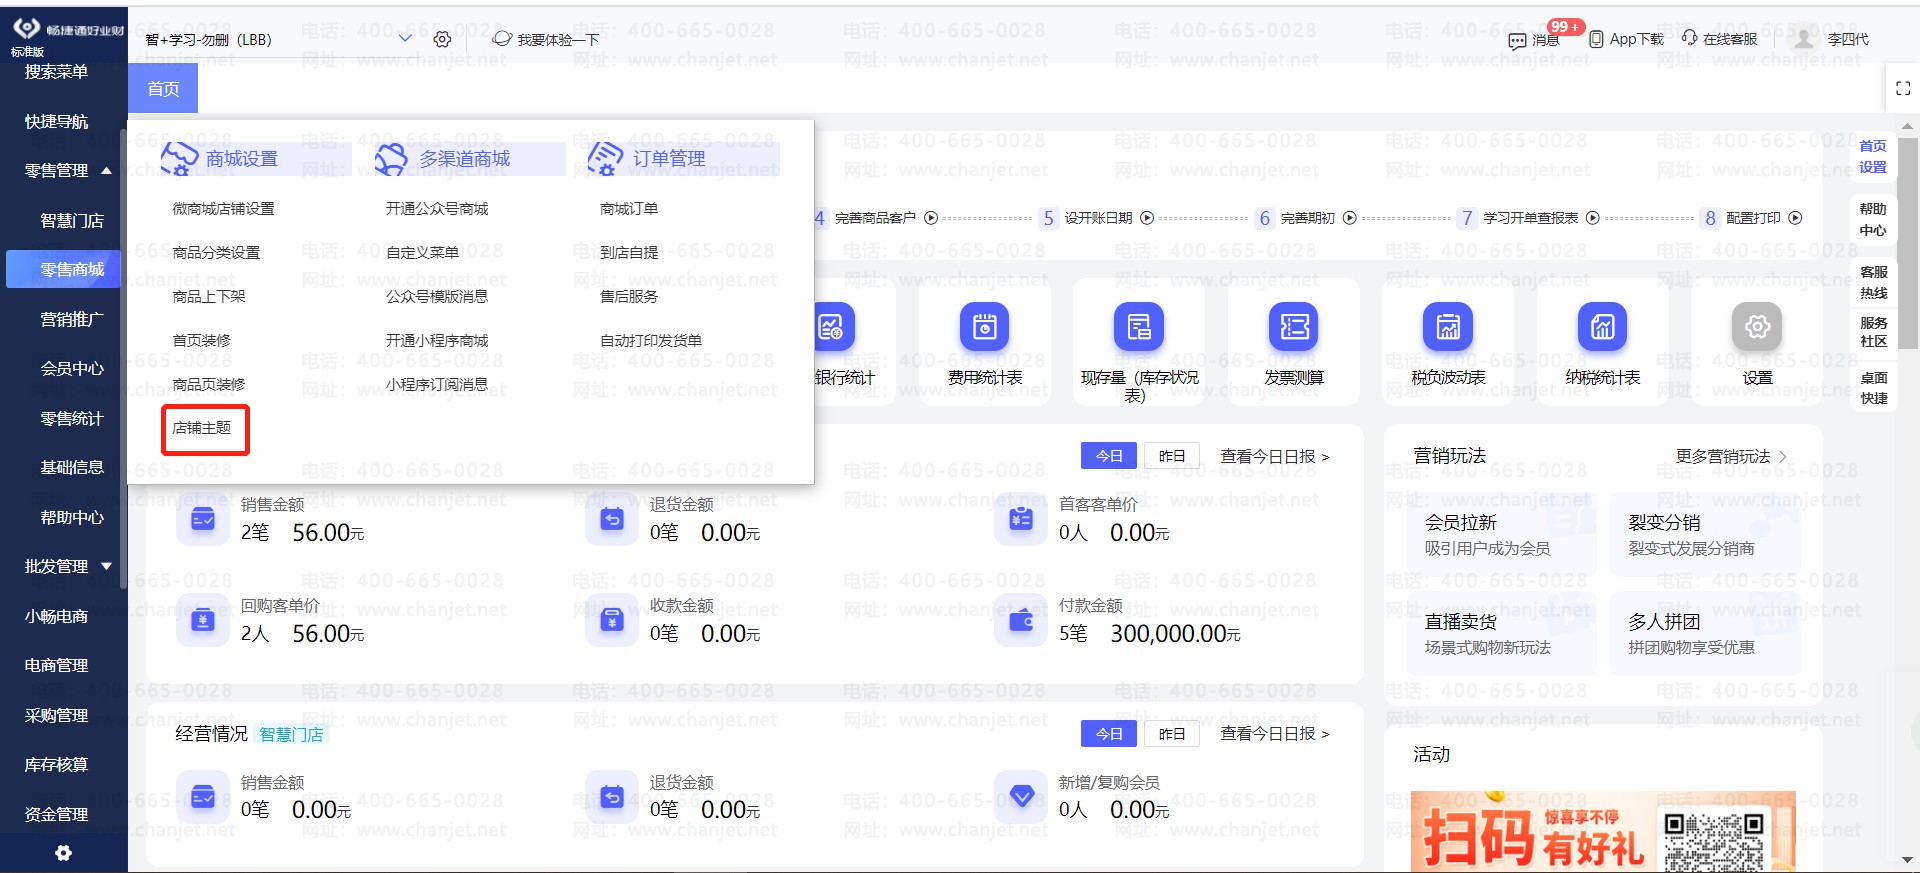Open 查看今日日报 in the upper stats panel
The height and width of the screenshot is (873, 1920).
[1275, 457]
